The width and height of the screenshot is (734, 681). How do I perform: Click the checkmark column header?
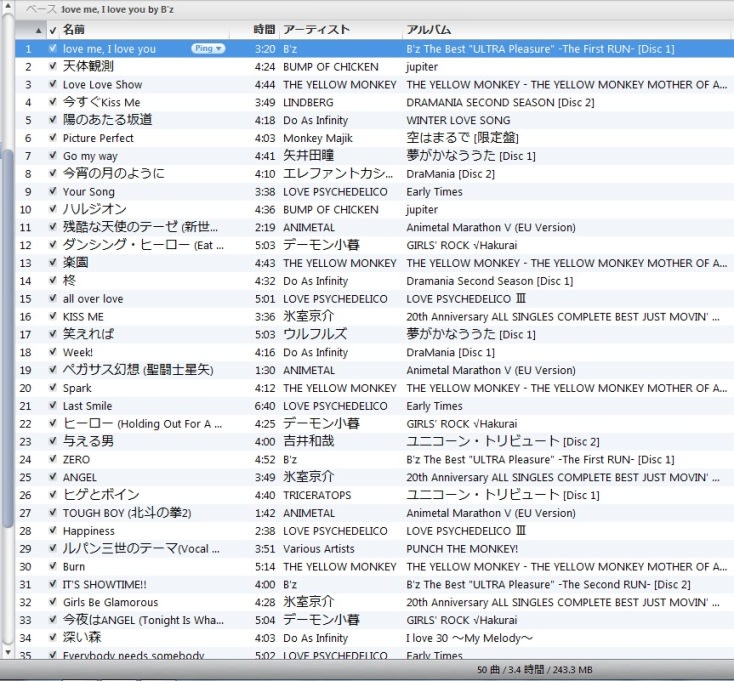tap(53, 30)
